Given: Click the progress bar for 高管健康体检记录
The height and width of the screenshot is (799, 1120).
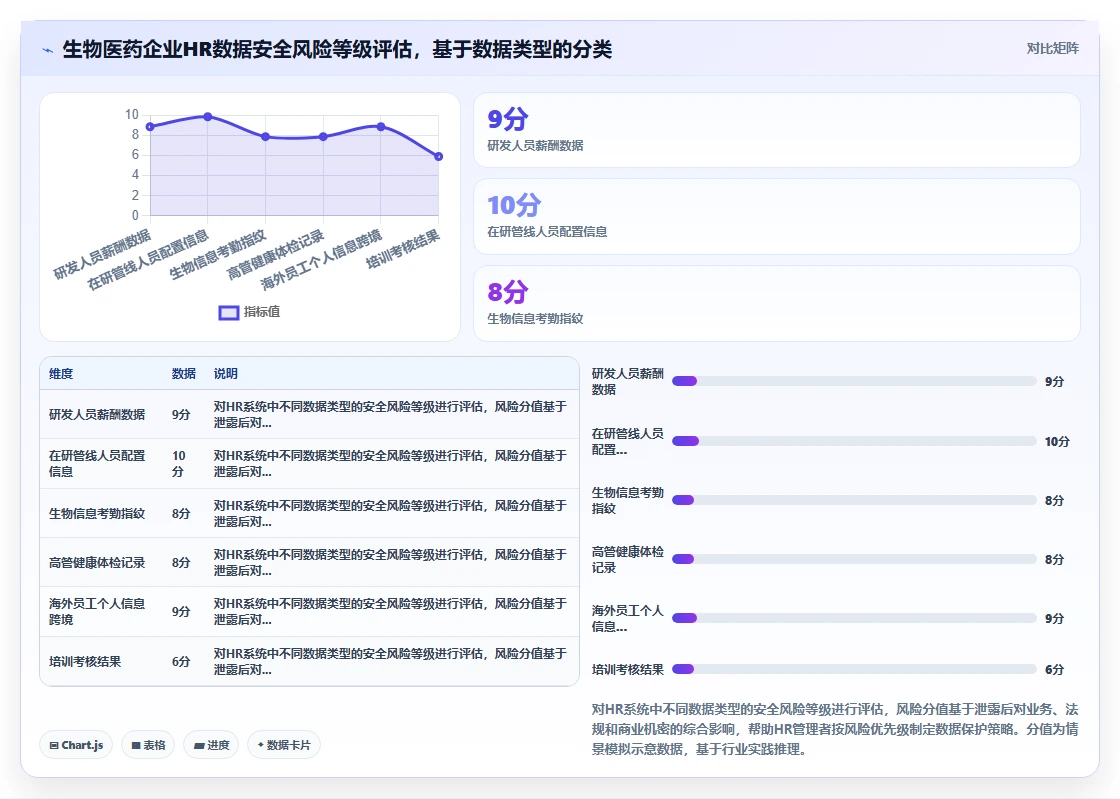Looking at the screenshot, I should 854,559.
